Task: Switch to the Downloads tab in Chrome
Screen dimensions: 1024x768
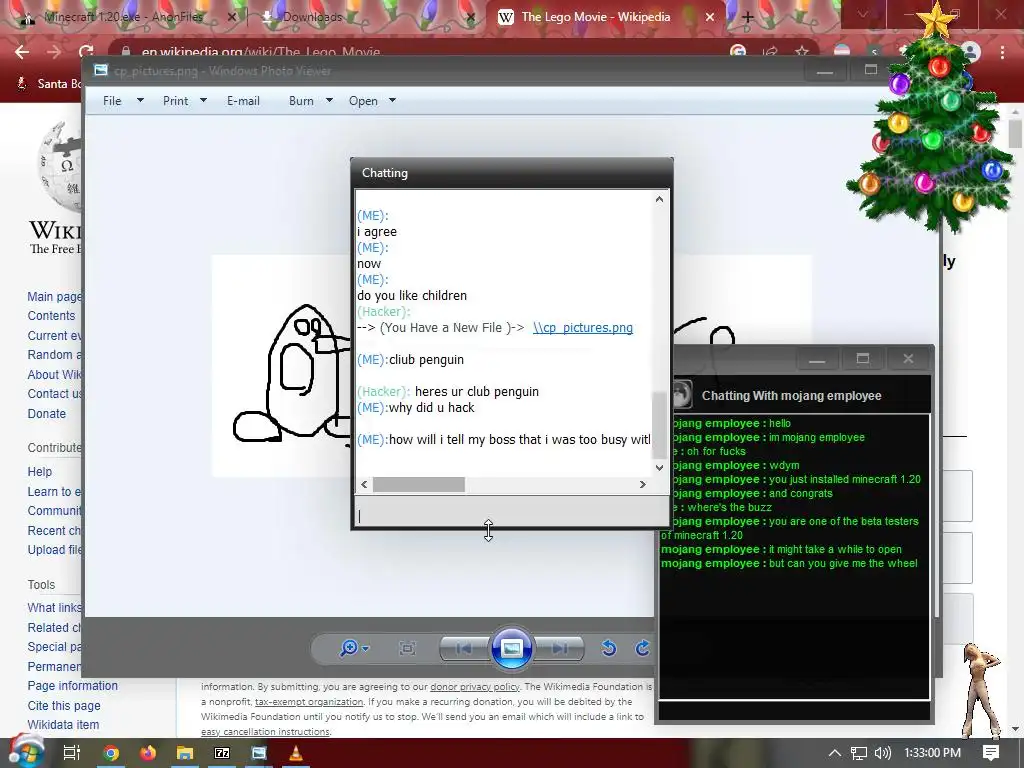Action: click(312, 17)
